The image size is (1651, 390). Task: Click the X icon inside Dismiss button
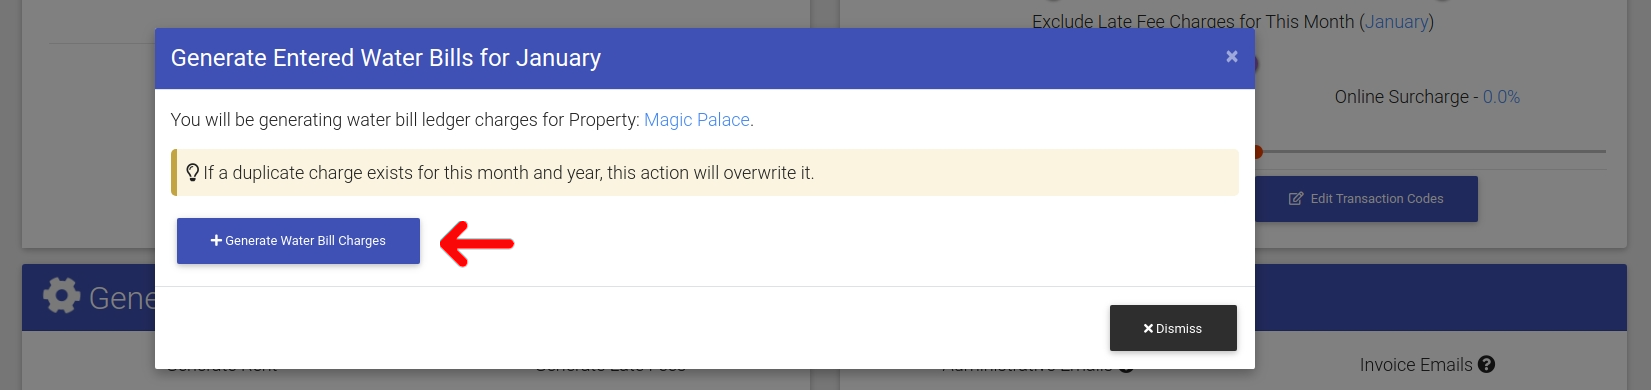click(x=1148, y=328)
